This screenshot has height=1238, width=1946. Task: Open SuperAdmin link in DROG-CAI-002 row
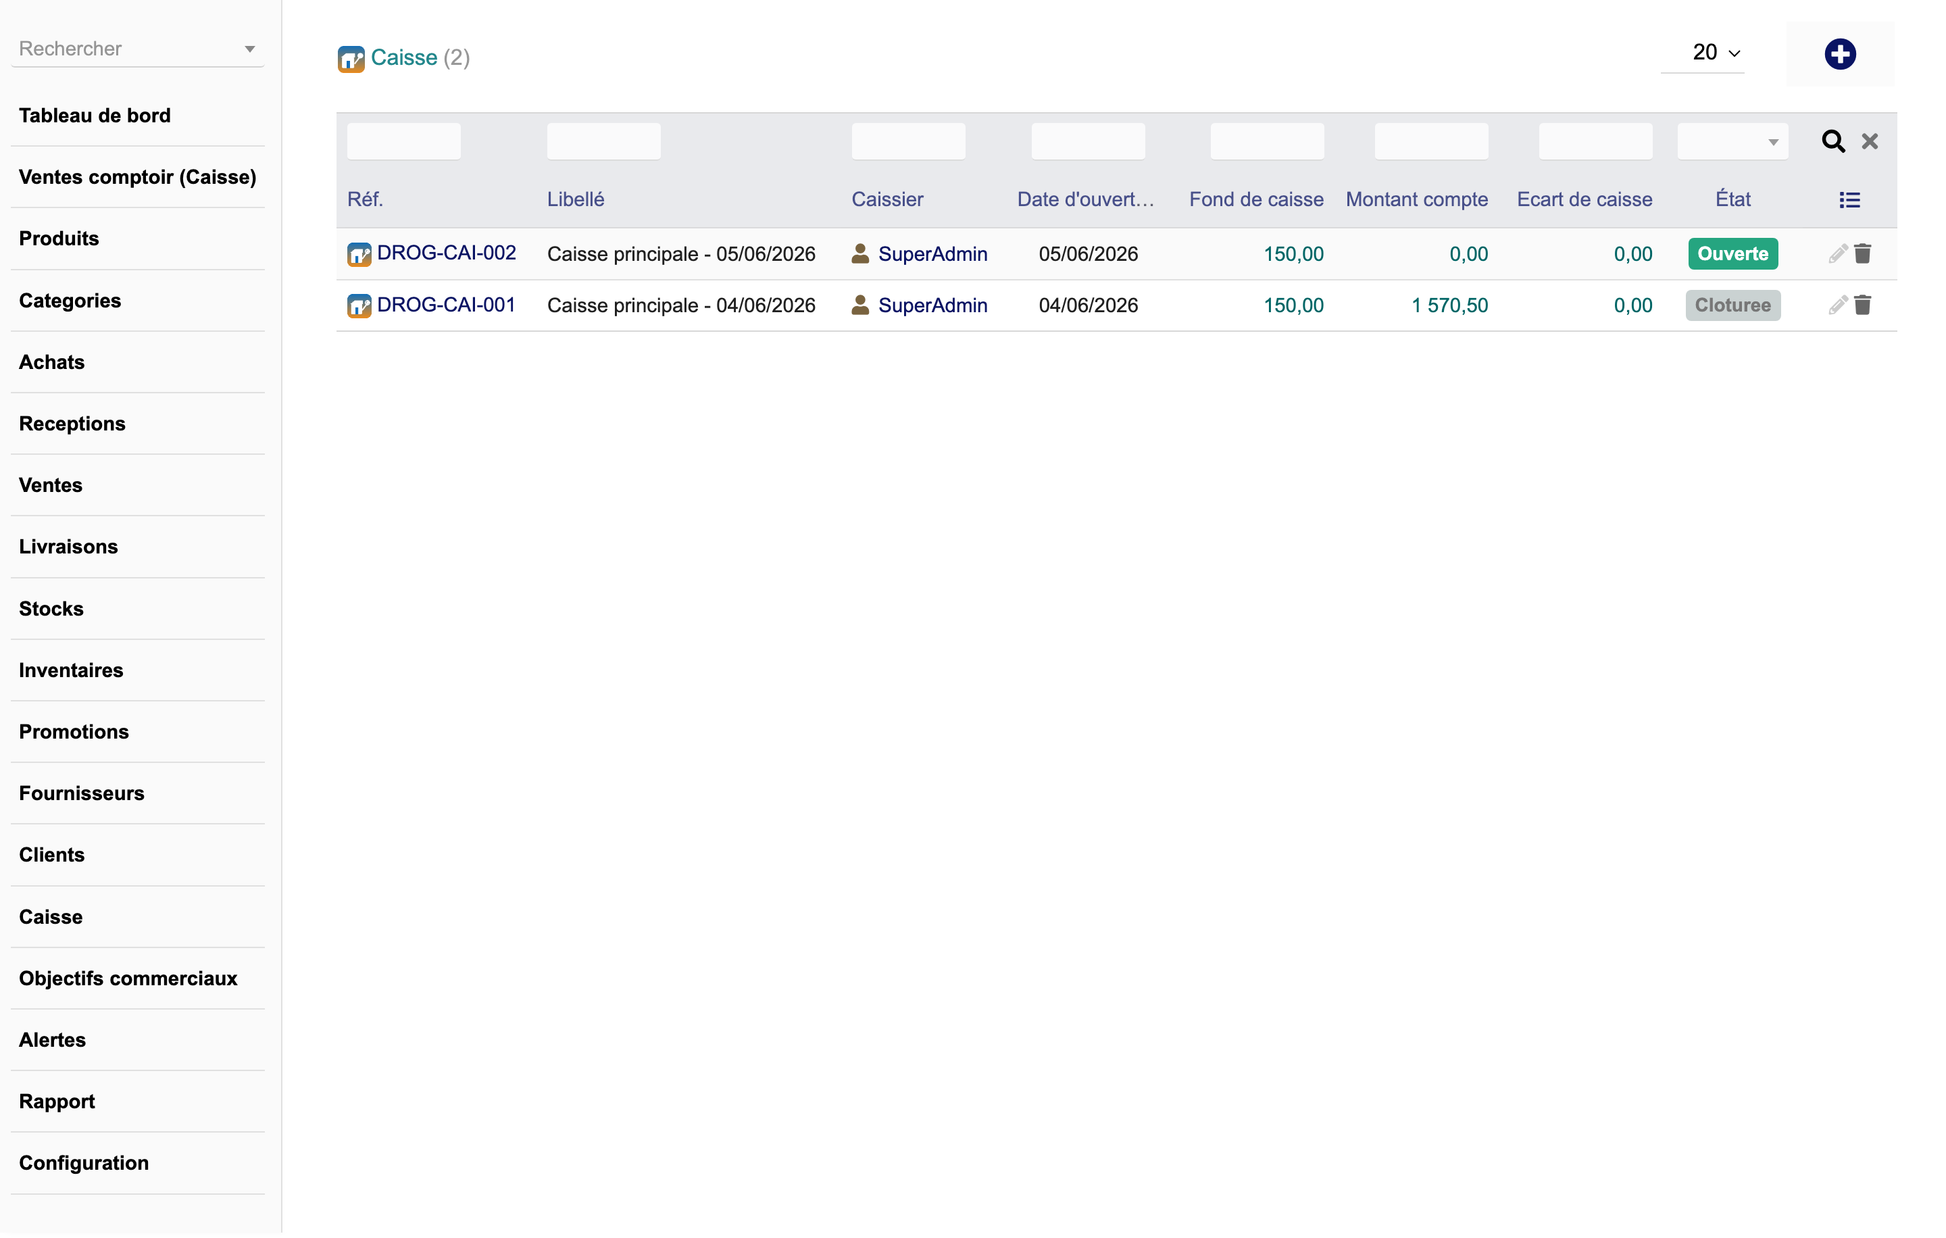932,254
